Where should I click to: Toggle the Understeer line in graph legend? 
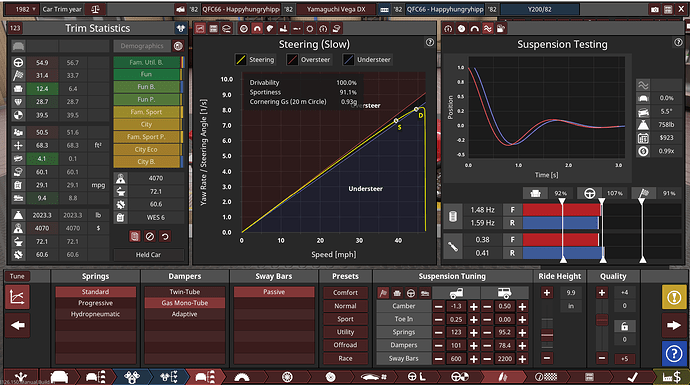tap(367, 59)
